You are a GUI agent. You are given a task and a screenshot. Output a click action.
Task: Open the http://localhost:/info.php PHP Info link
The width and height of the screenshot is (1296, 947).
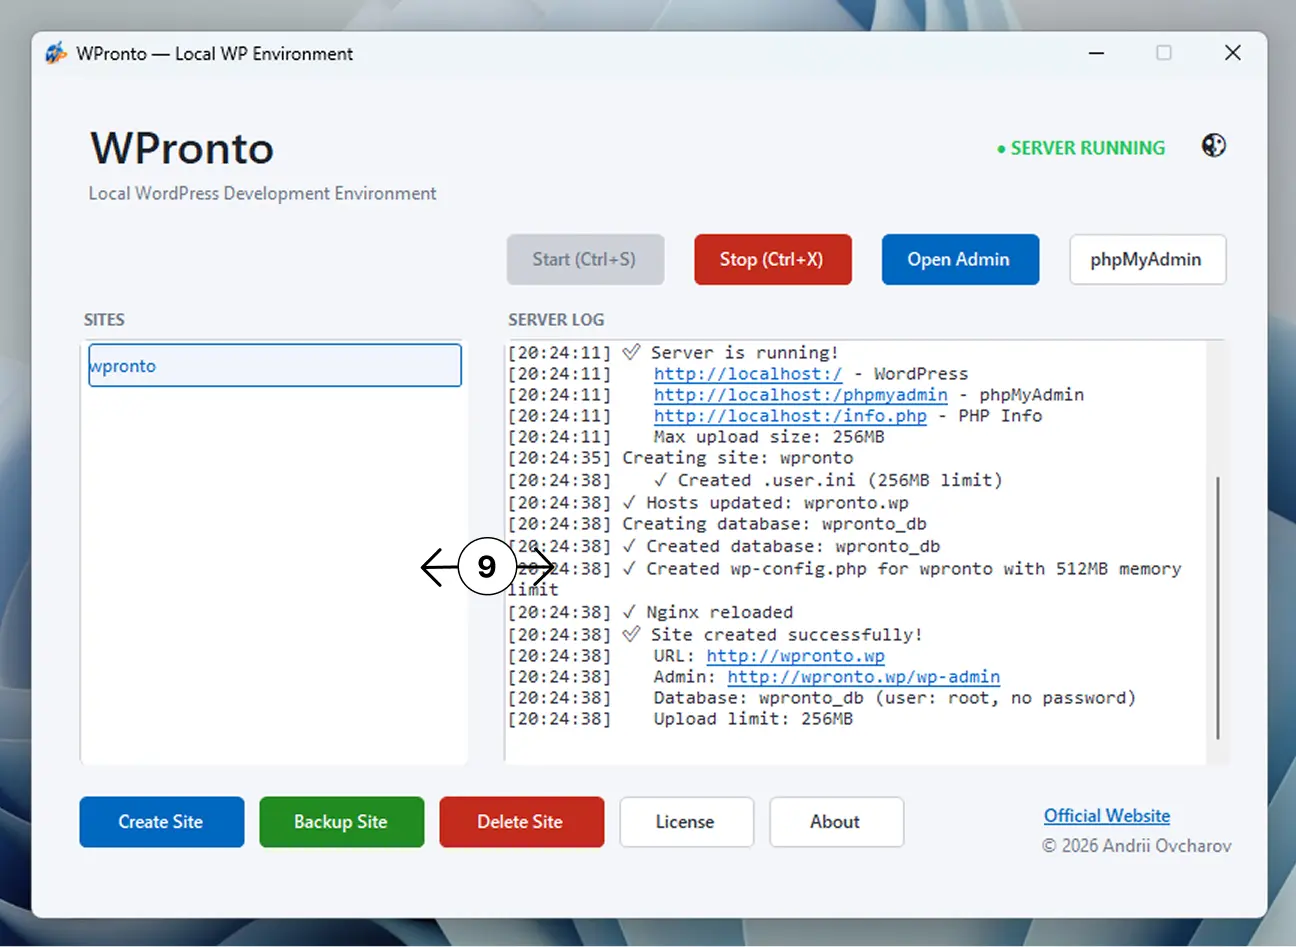(790, 416)
